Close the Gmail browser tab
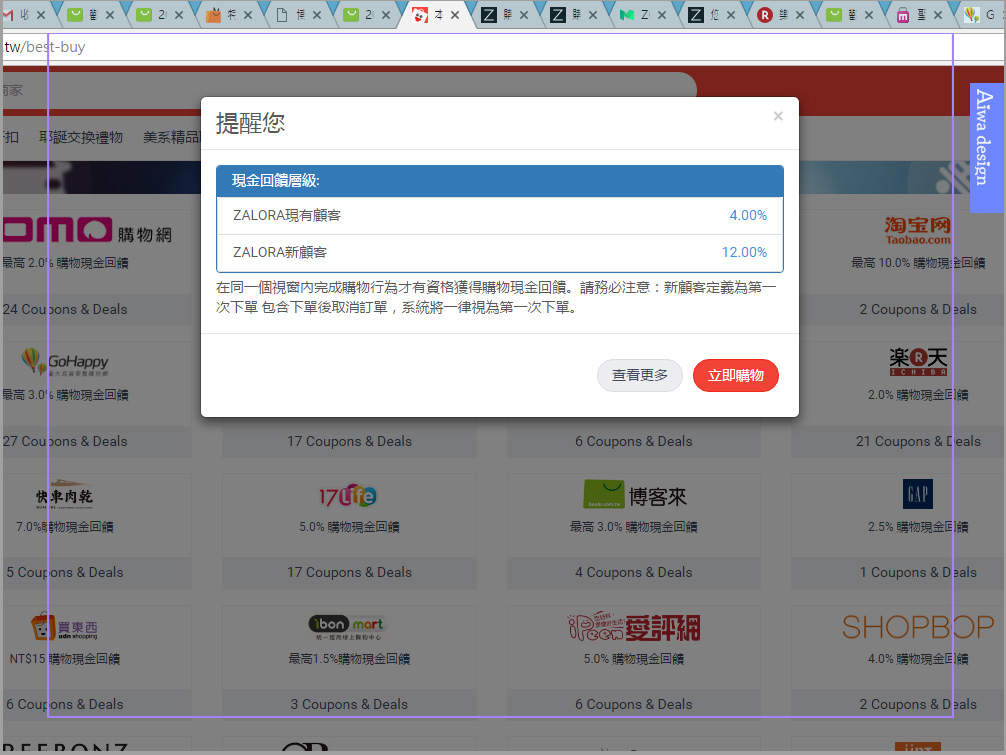 click(41, 15)
